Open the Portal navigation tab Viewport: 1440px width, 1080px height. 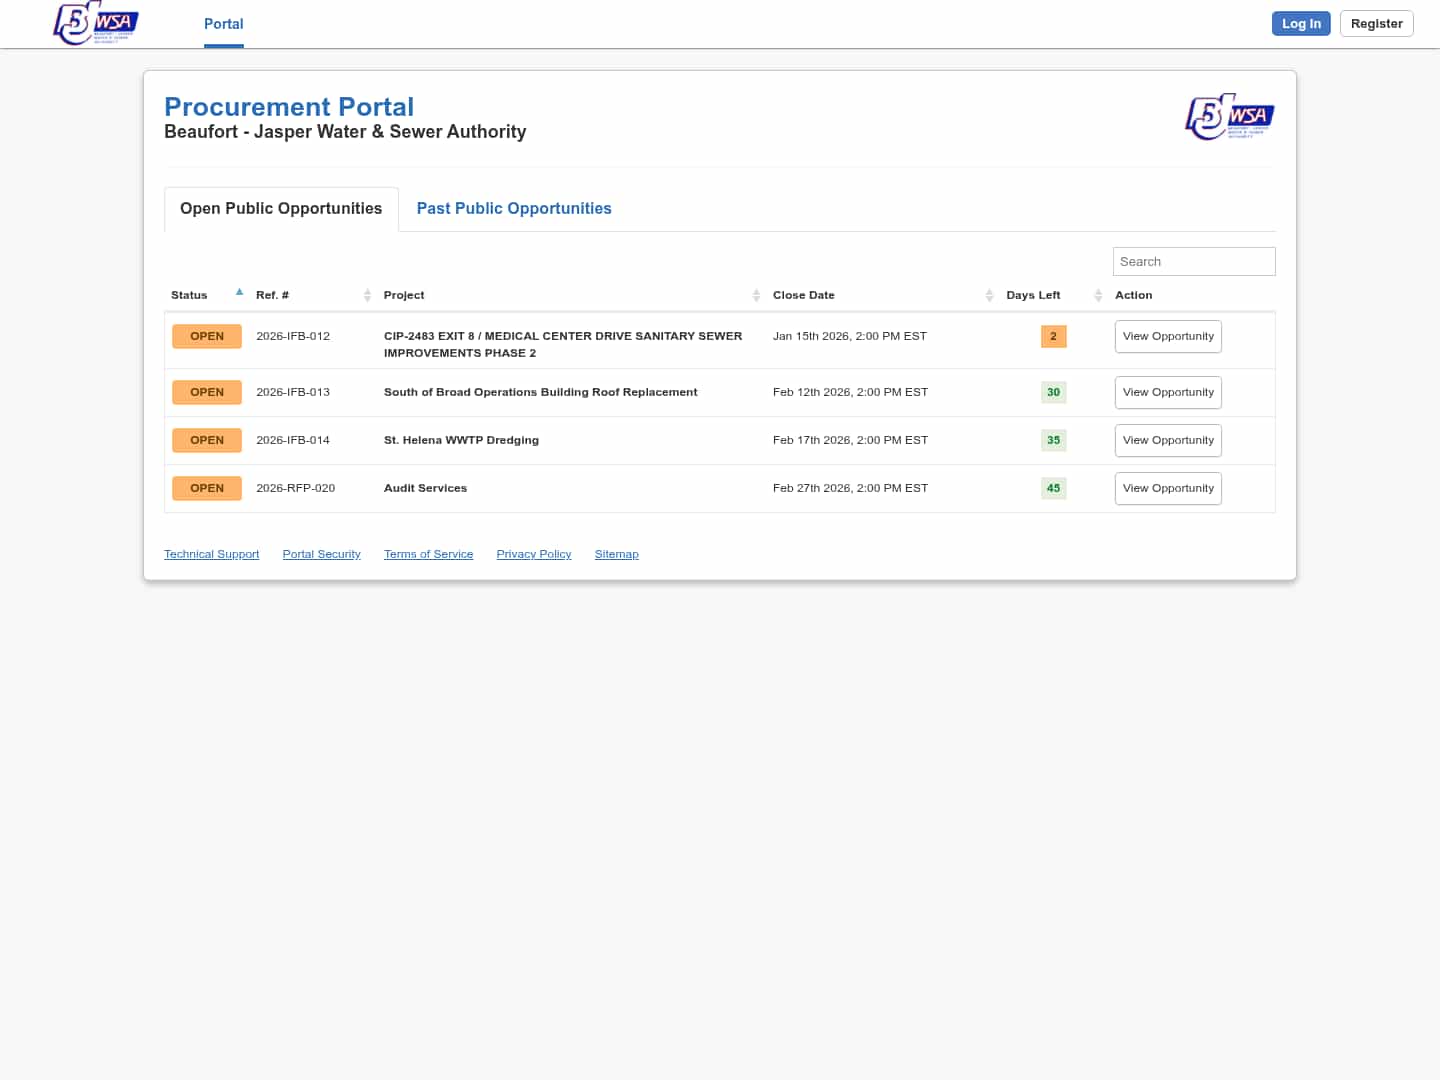(223, 24)
